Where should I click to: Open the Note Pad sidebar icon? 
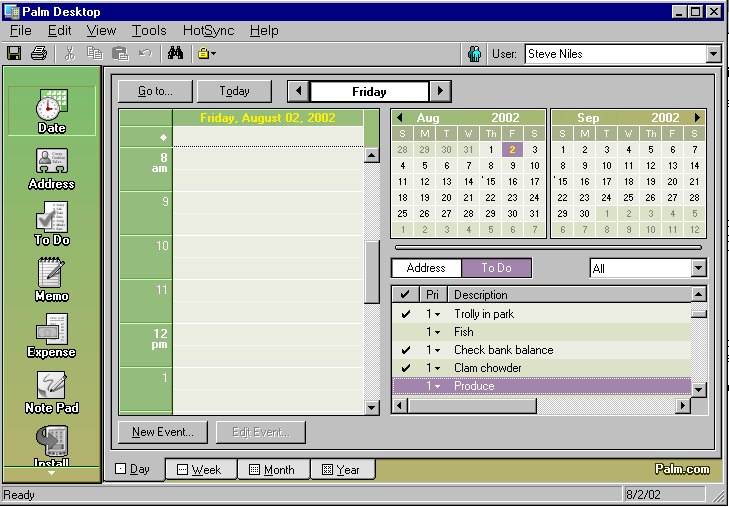(x=52, y=393)
